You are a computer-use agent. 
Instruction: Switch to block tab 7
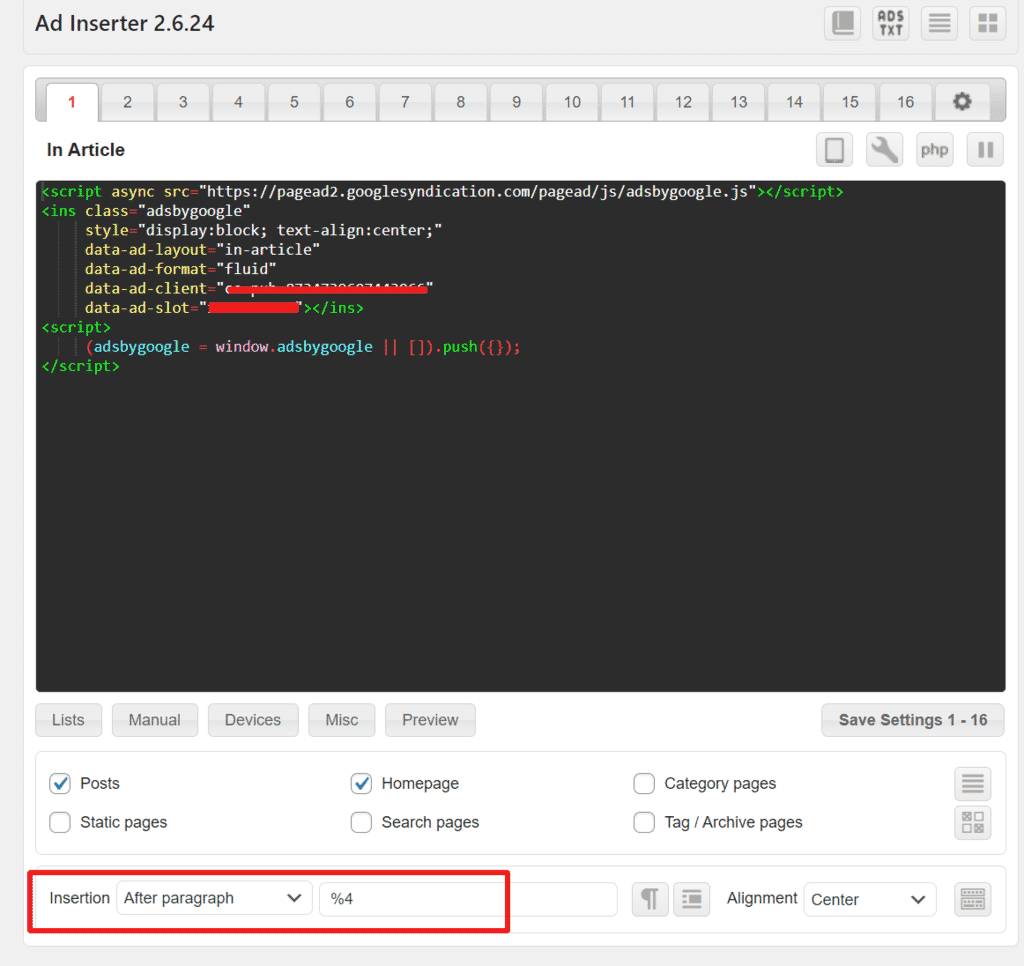tap(405, 102)
